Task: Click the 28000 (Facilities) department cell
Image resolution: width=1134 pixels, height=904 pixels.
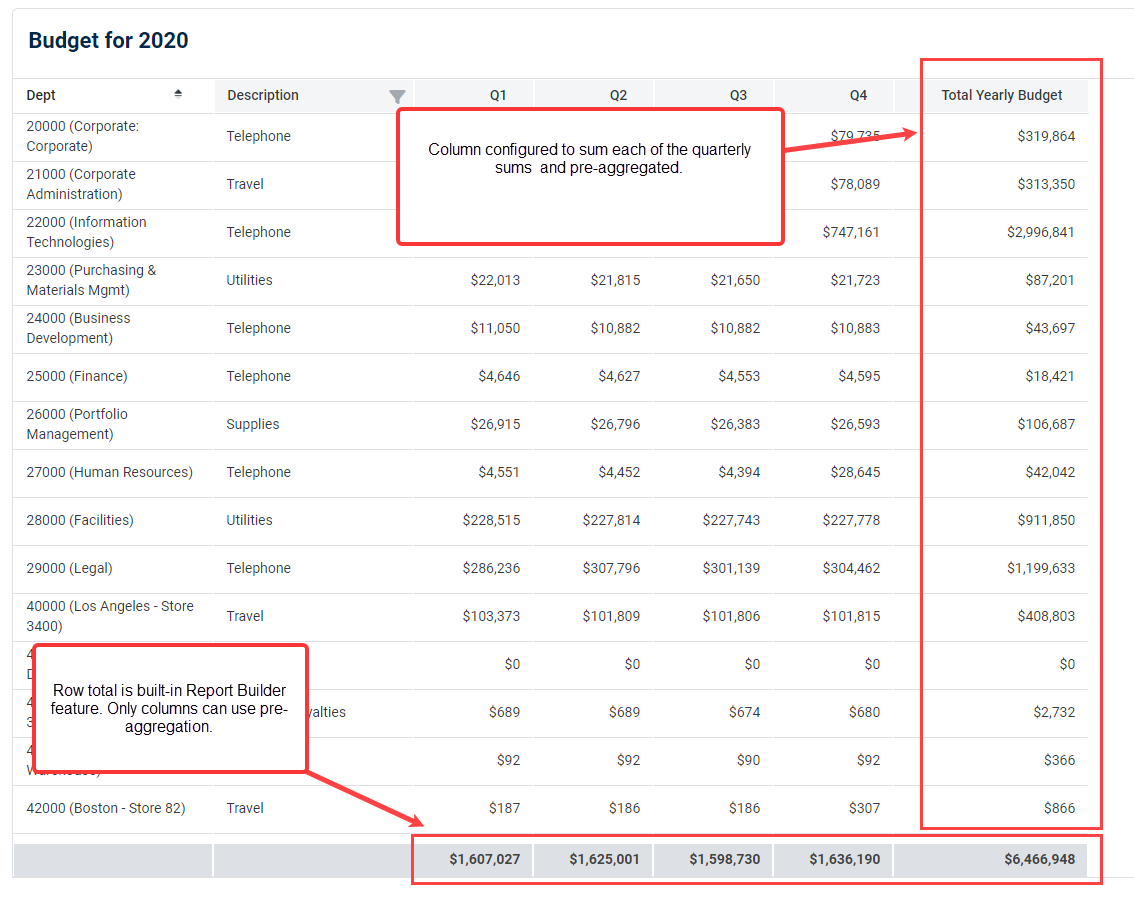Action: 80,520
